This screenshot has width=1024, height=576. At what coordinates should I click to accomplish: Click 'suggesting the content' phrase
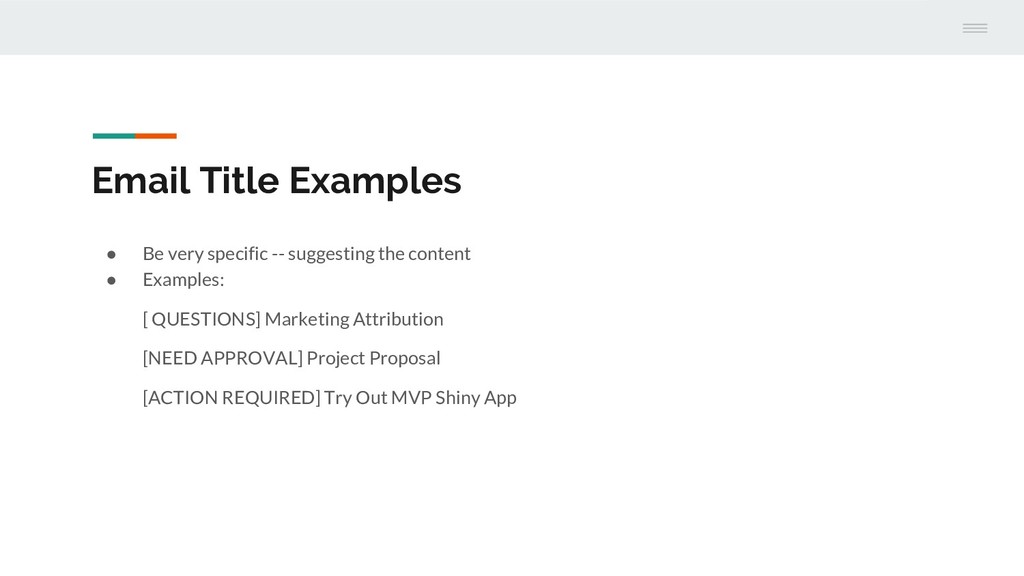[x=379, y=253]
